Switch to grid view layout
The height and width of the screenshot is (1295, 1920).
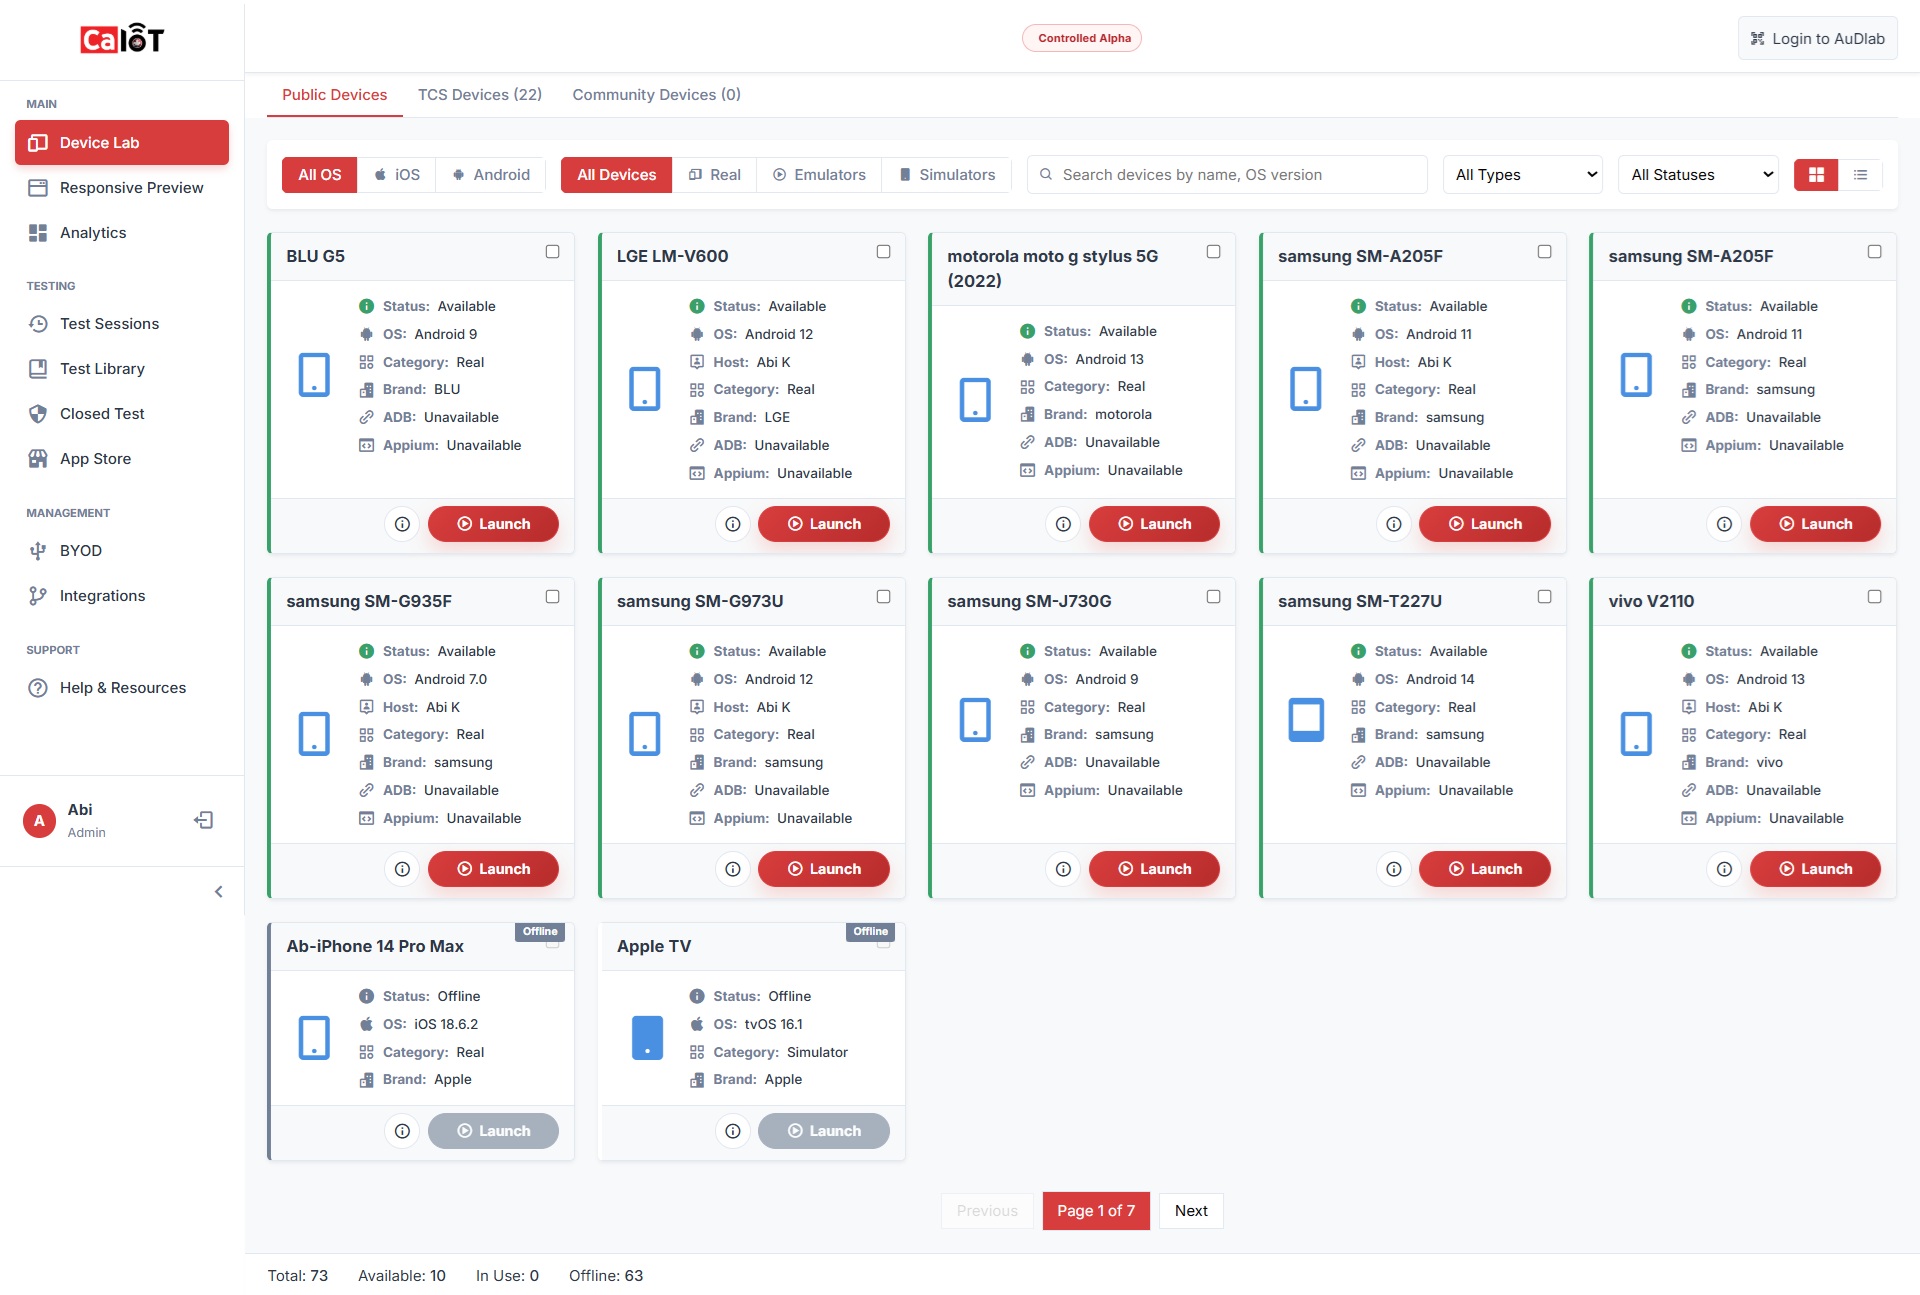pyautogui.click(x=1816, y=175)
